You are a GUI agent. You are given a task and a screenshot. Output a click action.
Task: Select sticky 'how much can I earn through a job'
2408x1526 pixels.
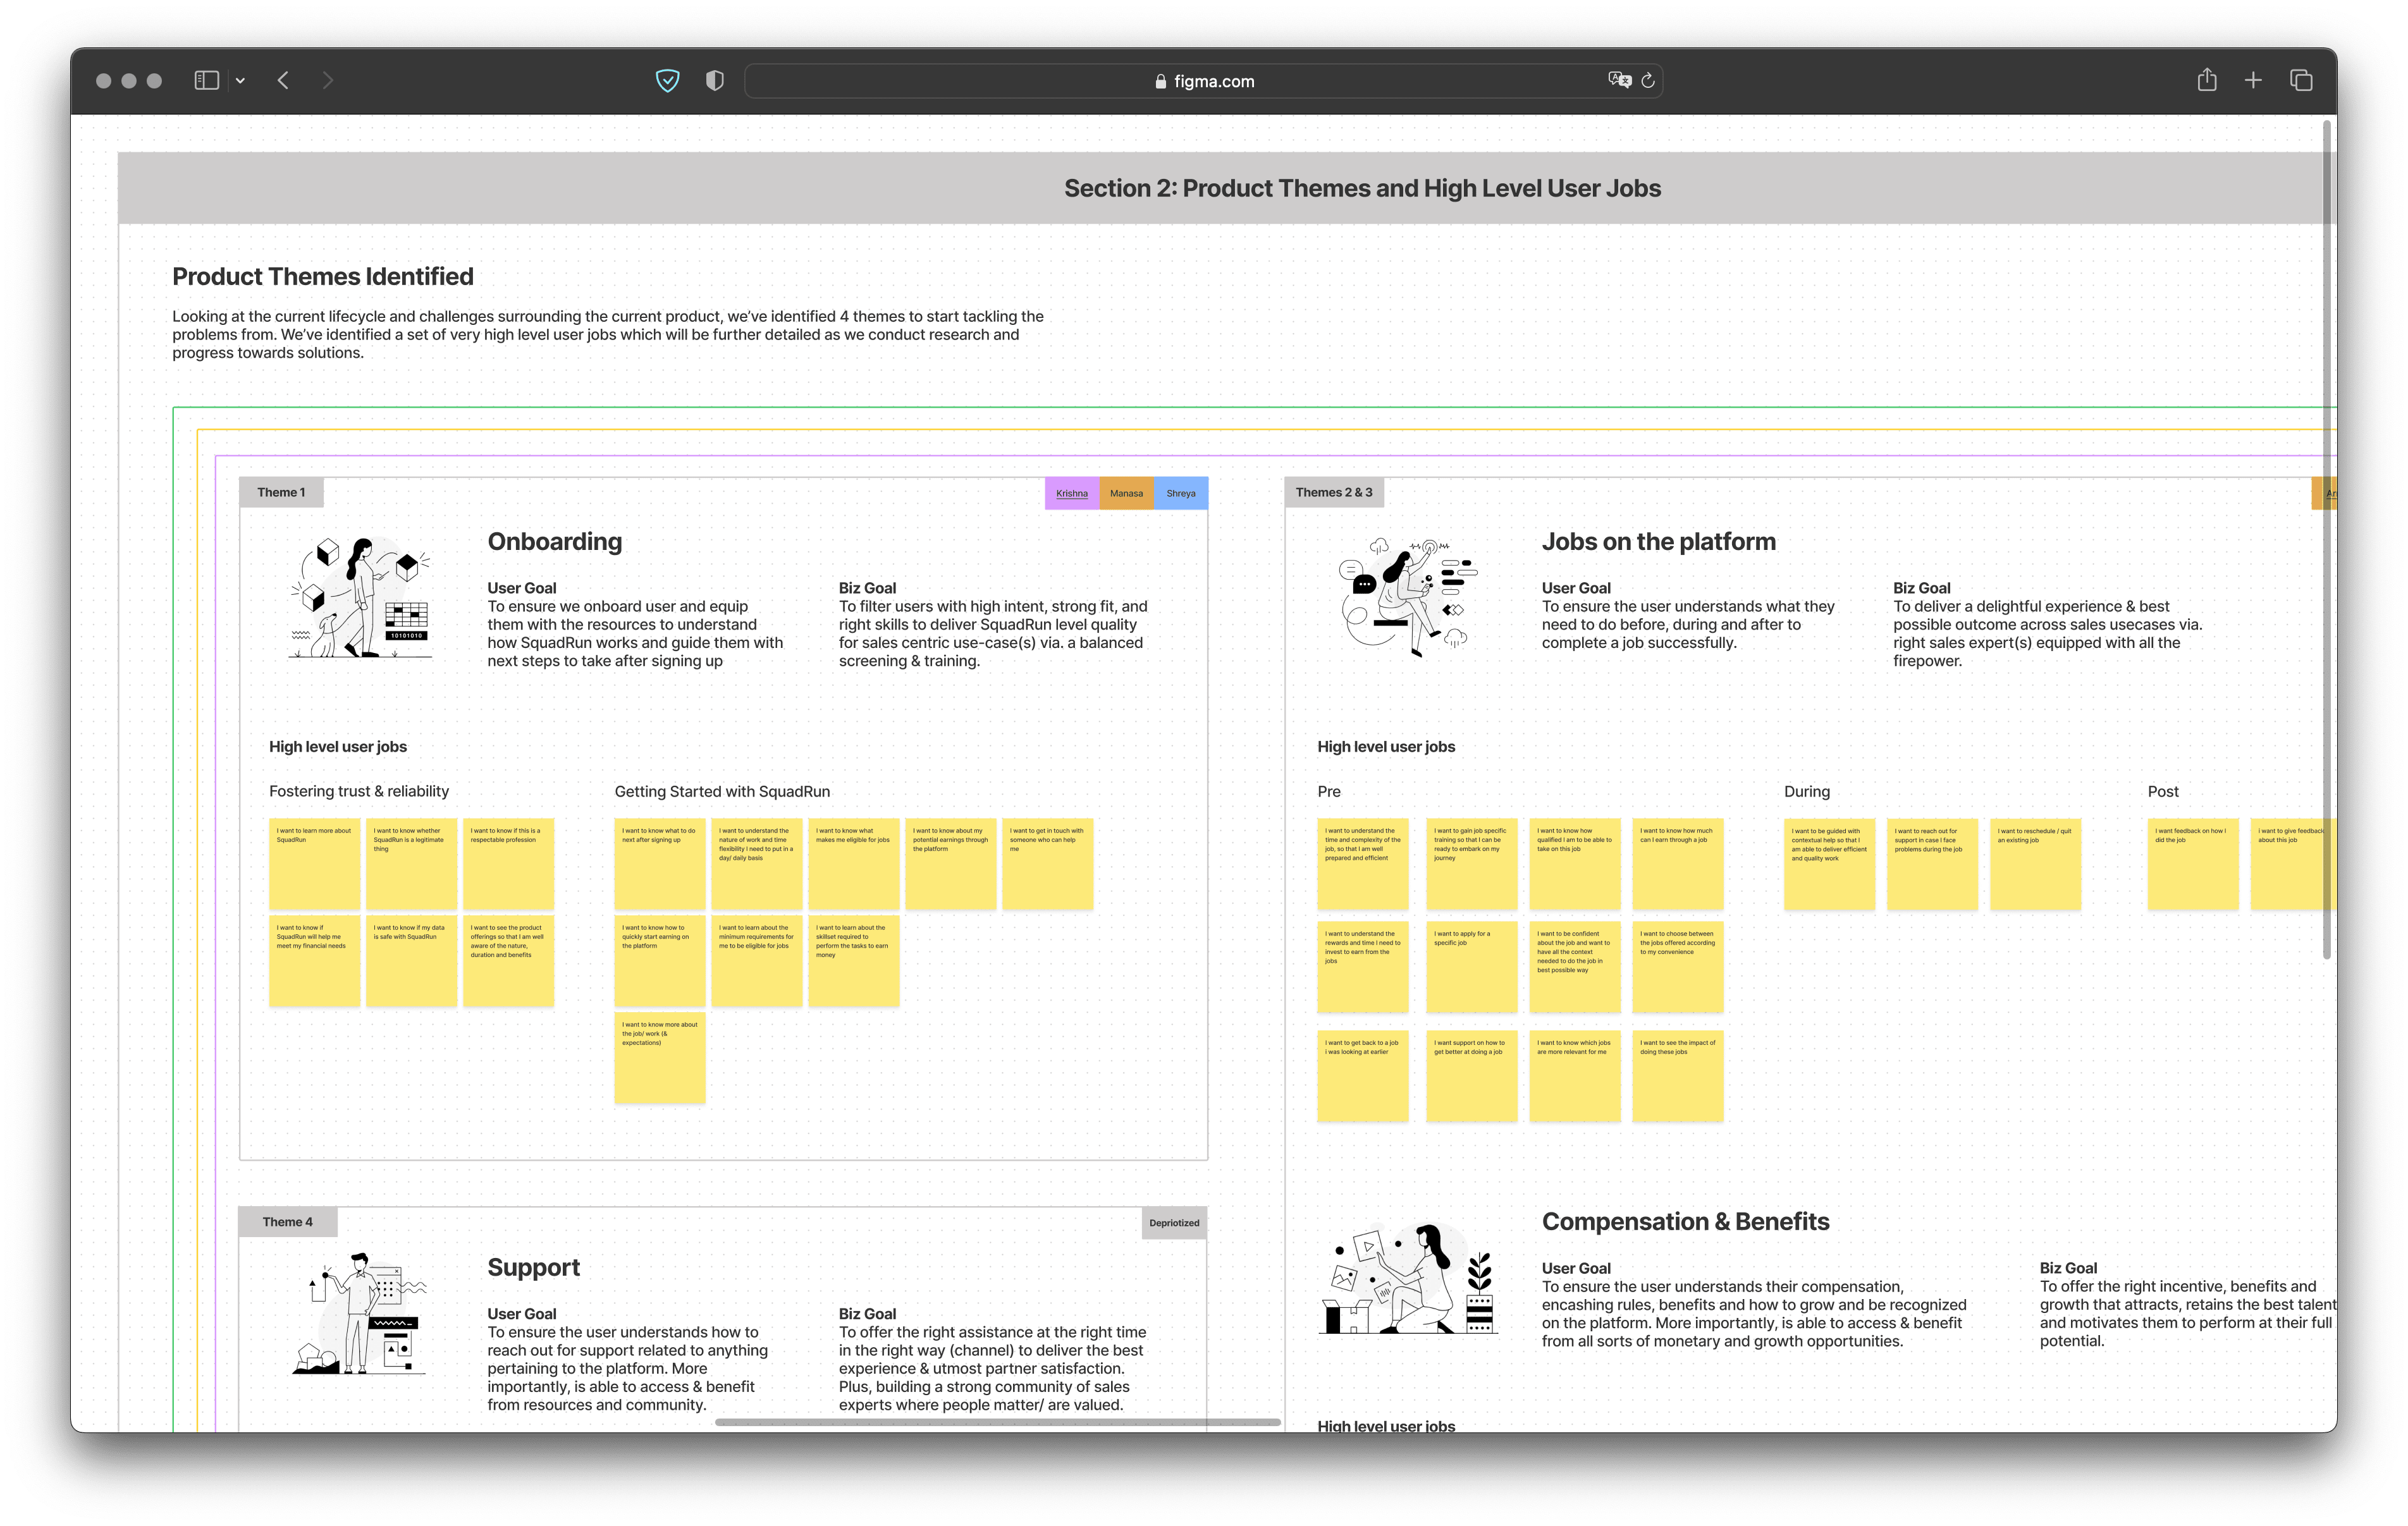(x=1677, y=864)
